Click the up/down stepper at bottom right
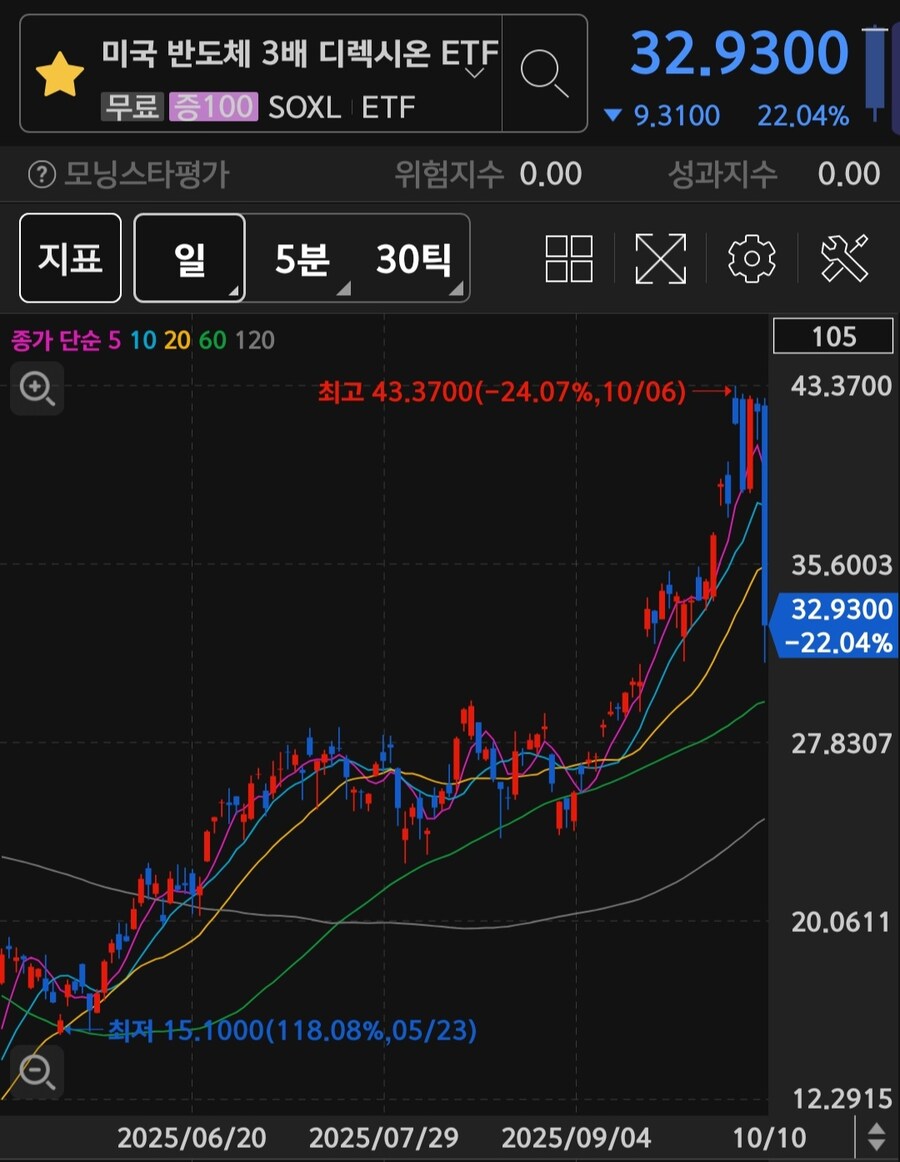The image size is (900, 1162). click(x=876, y=1137)
